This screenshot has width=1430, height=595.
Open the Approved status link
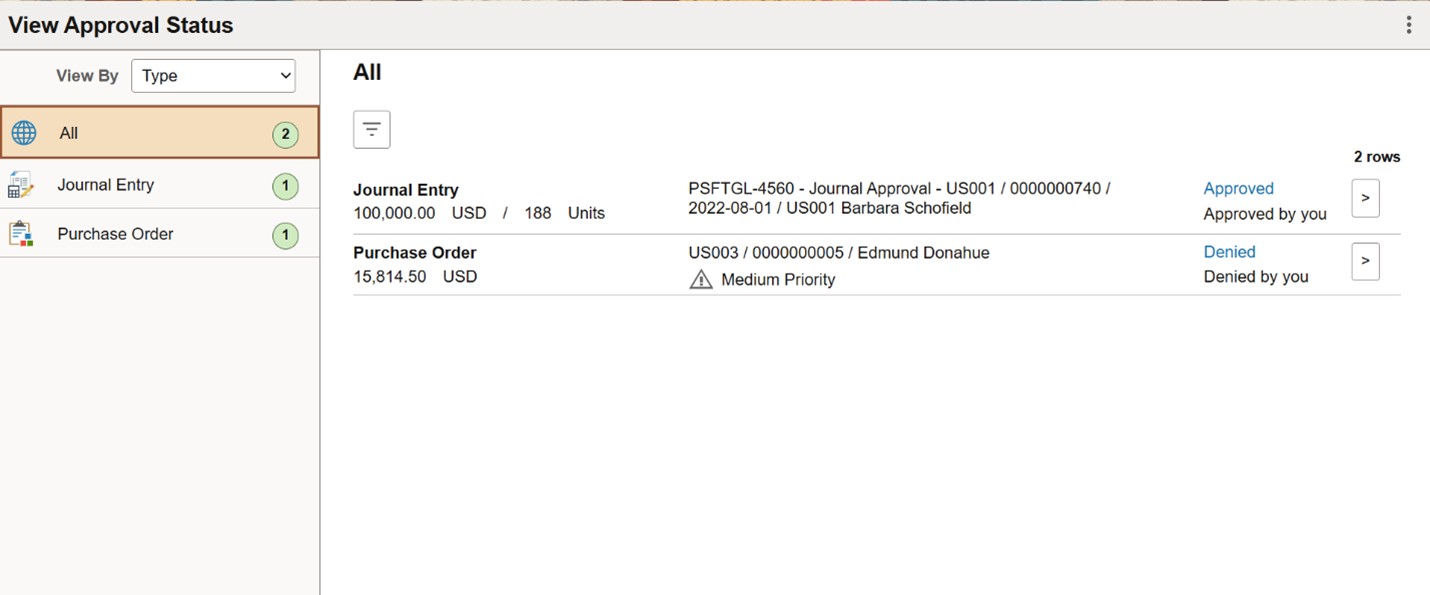[1238, 189]
